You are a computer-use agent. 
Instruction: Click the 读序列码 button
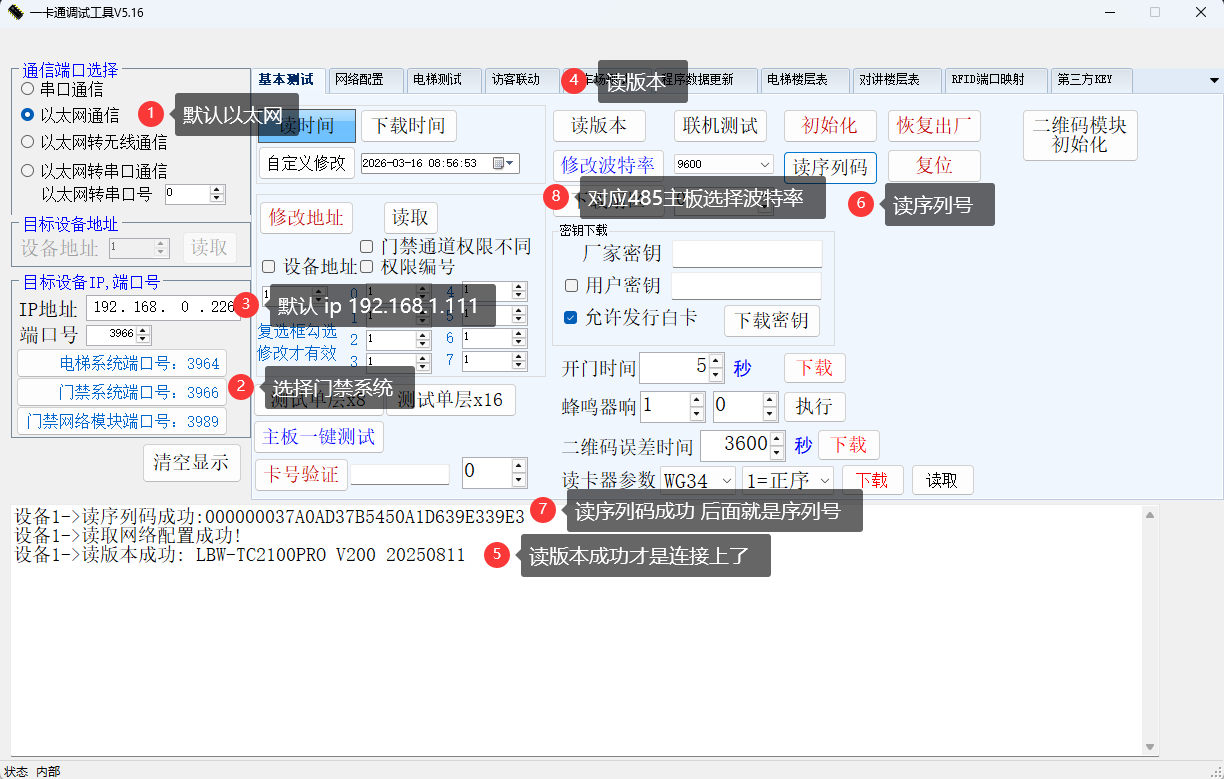830,168
